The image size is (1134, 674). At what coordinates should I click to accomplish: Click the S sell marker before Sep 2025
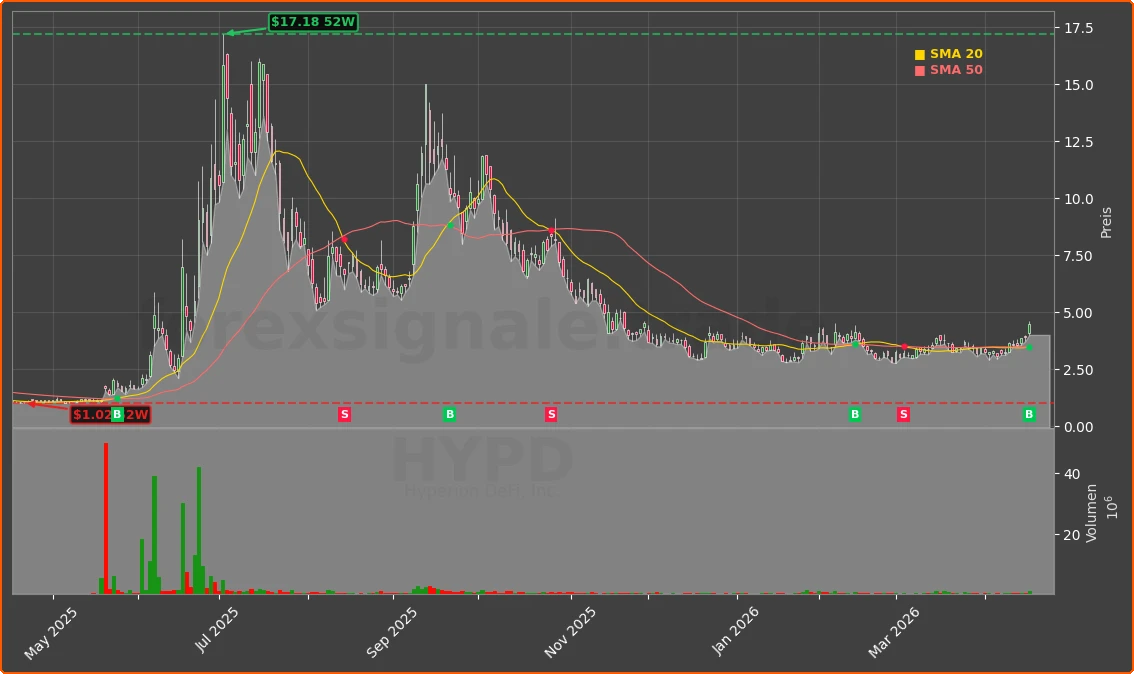[345, 413]
